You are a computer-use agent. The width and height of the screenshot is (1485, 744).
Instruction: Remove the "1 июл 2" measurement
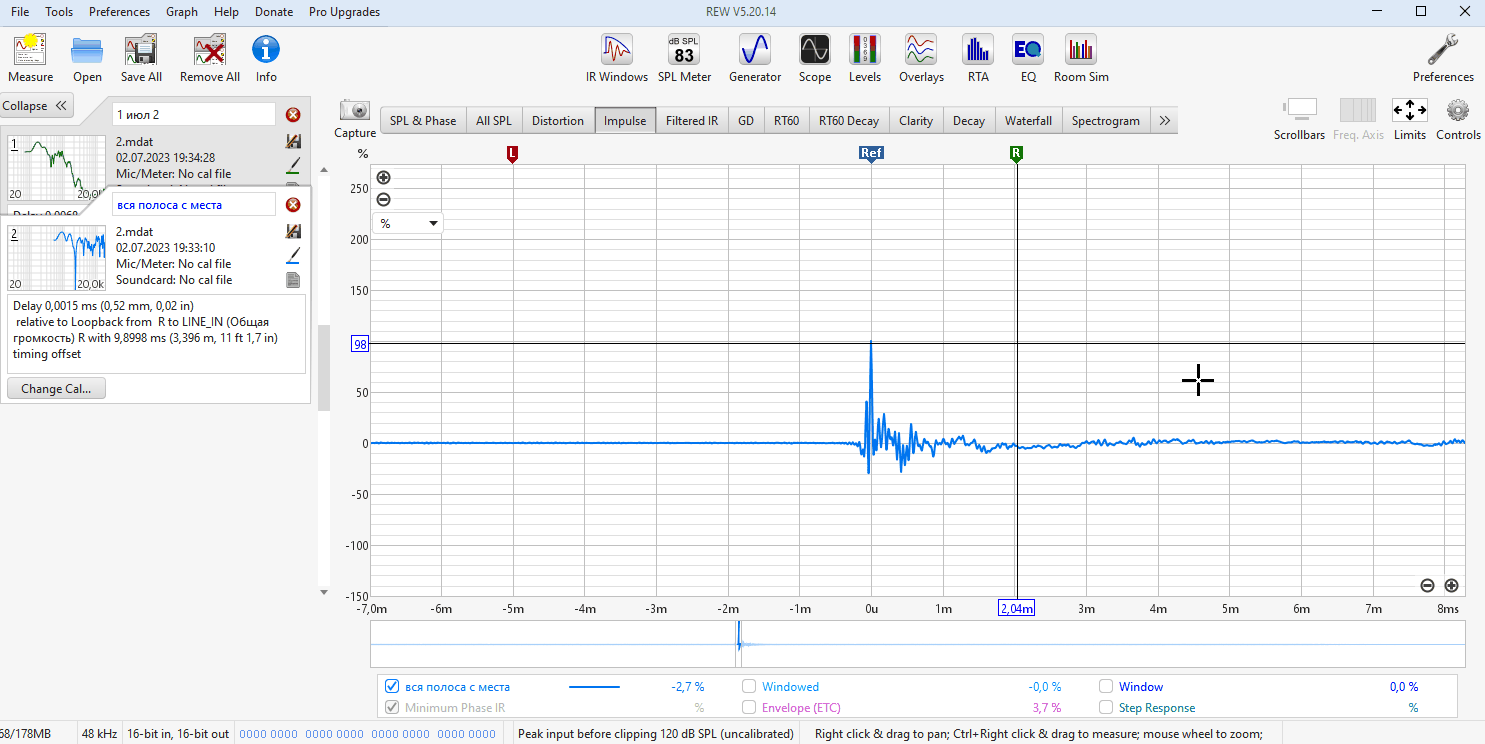pyautogui.click(x=293, y=115)
